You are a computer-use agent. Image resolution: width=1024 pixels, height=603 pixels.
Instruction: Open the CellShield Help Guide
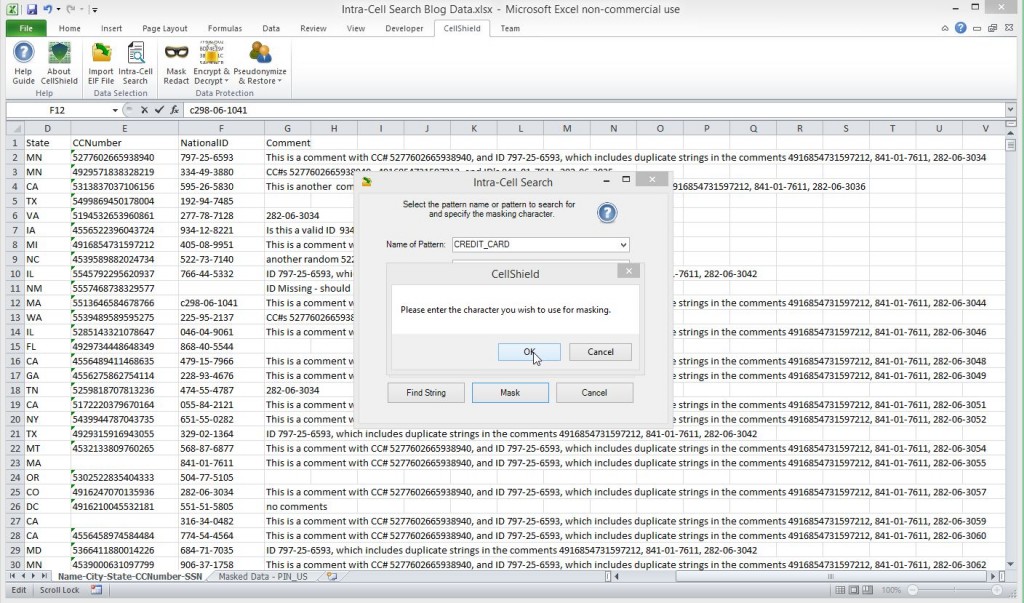tap(24, 63)
